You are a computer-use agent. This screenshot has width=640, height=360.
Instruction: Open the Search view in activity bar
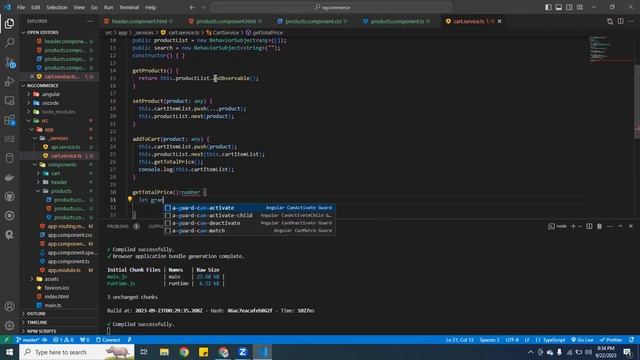tap(9, 42)
